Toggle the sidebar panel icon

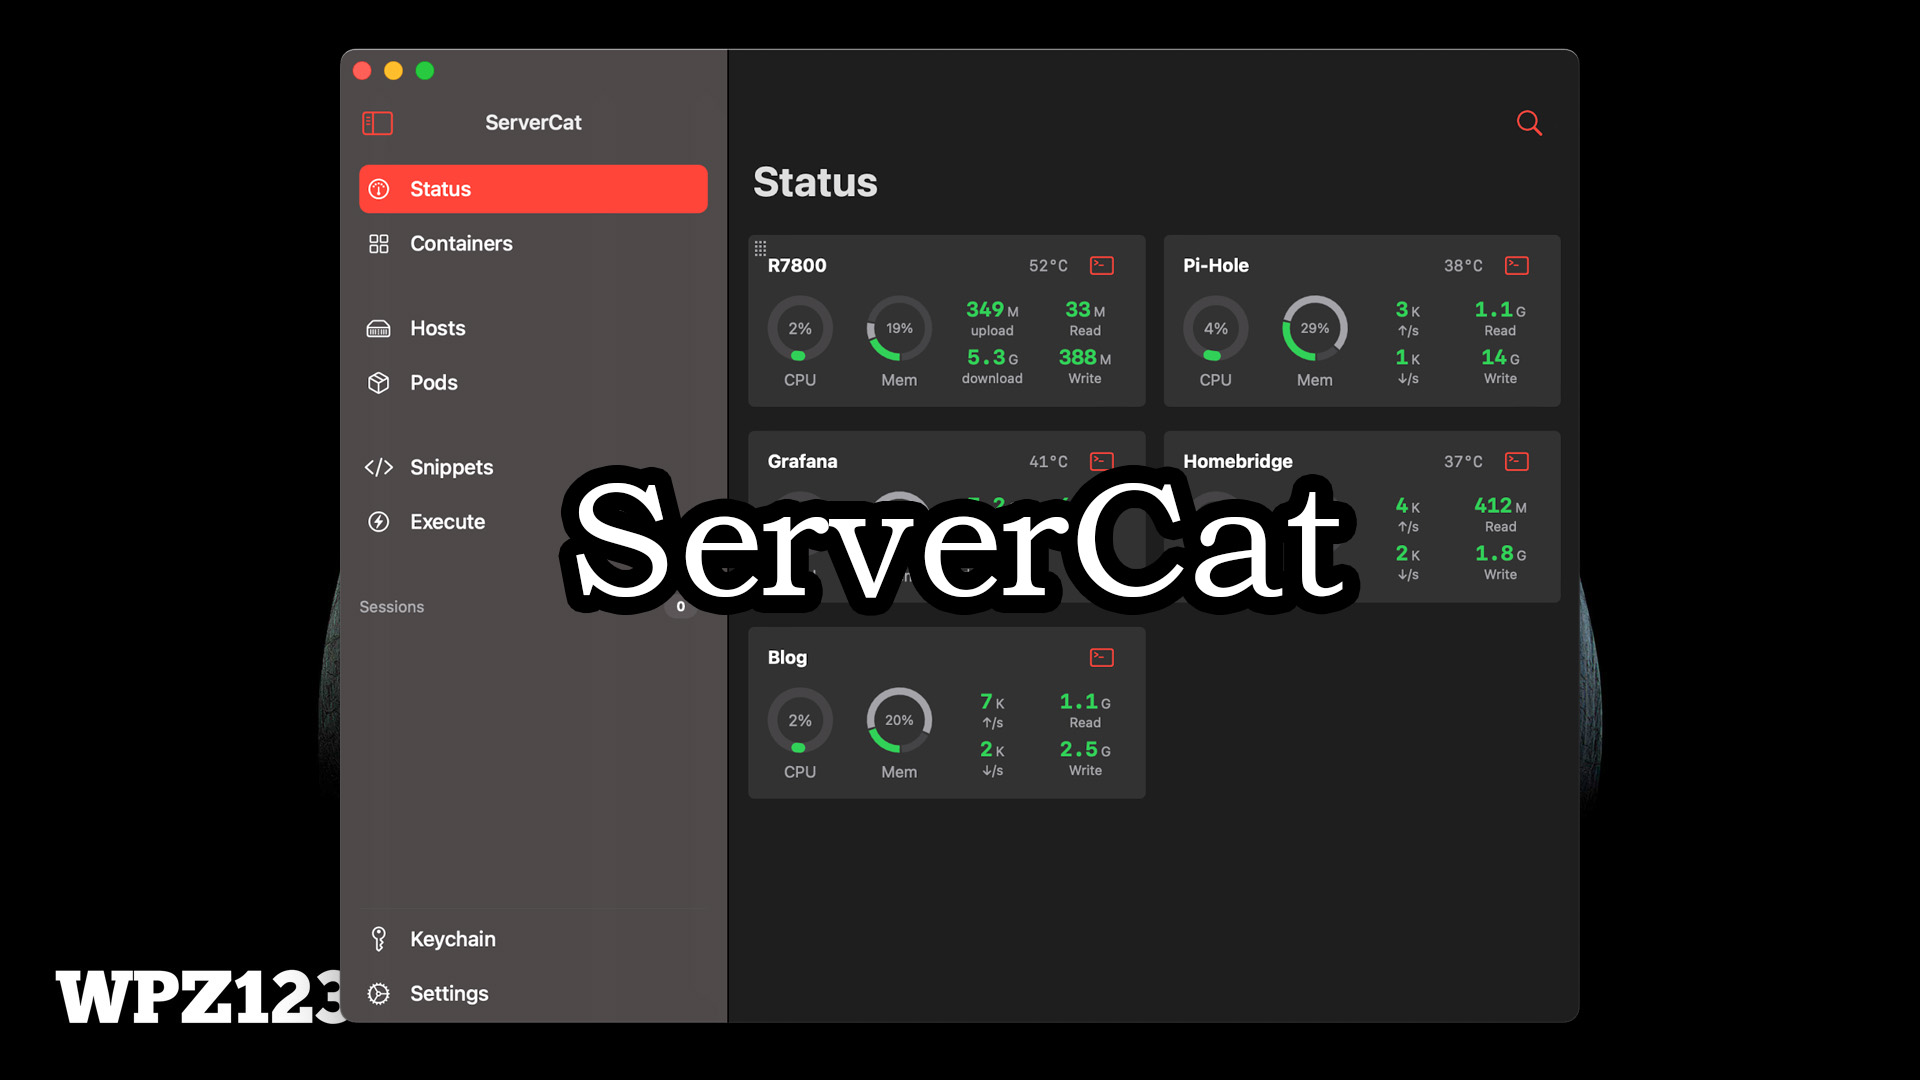tap(377, 123)
